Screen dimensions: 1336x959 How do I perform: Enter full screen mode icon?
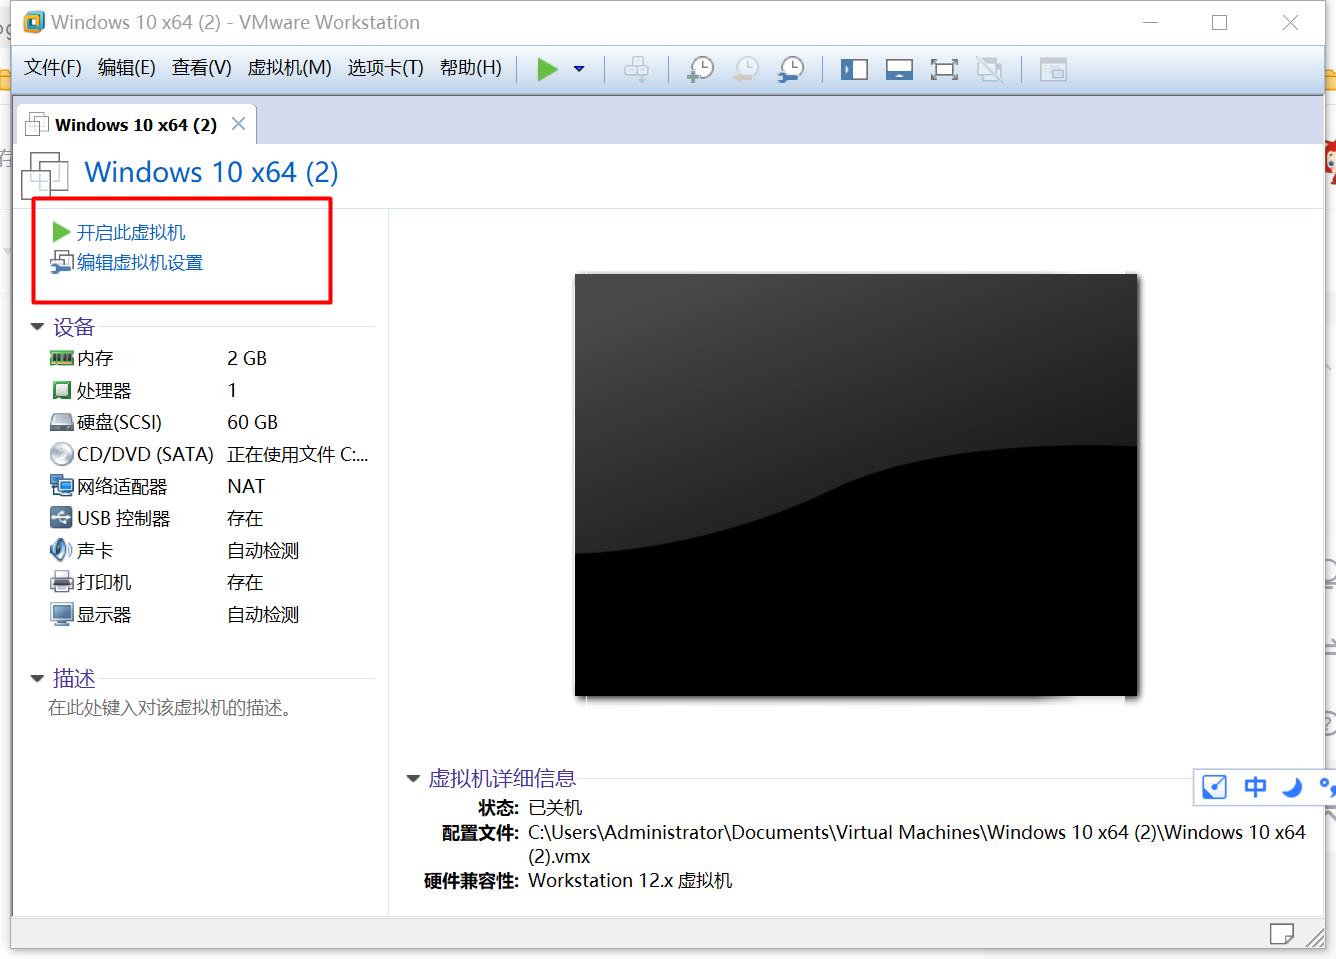944,69
